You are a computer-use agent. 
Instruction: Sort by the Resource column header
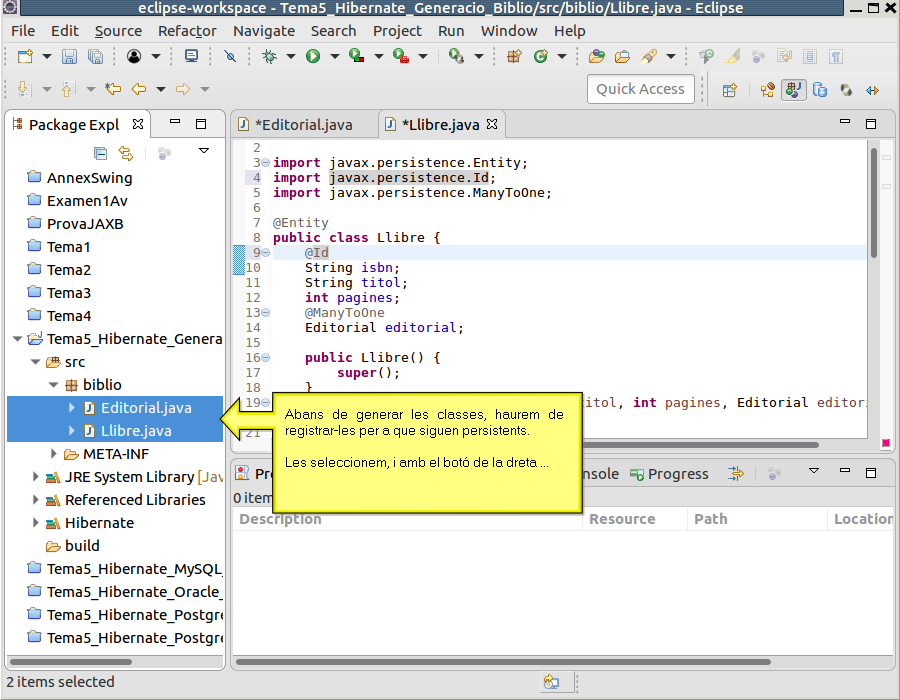pyautogui.click(x=622, y=519)
